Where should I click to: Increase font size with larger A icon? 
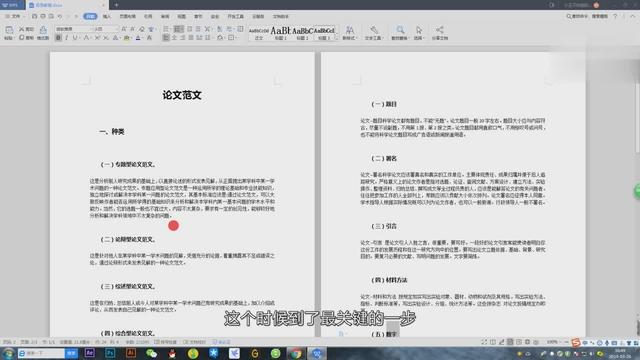[124, 29]
